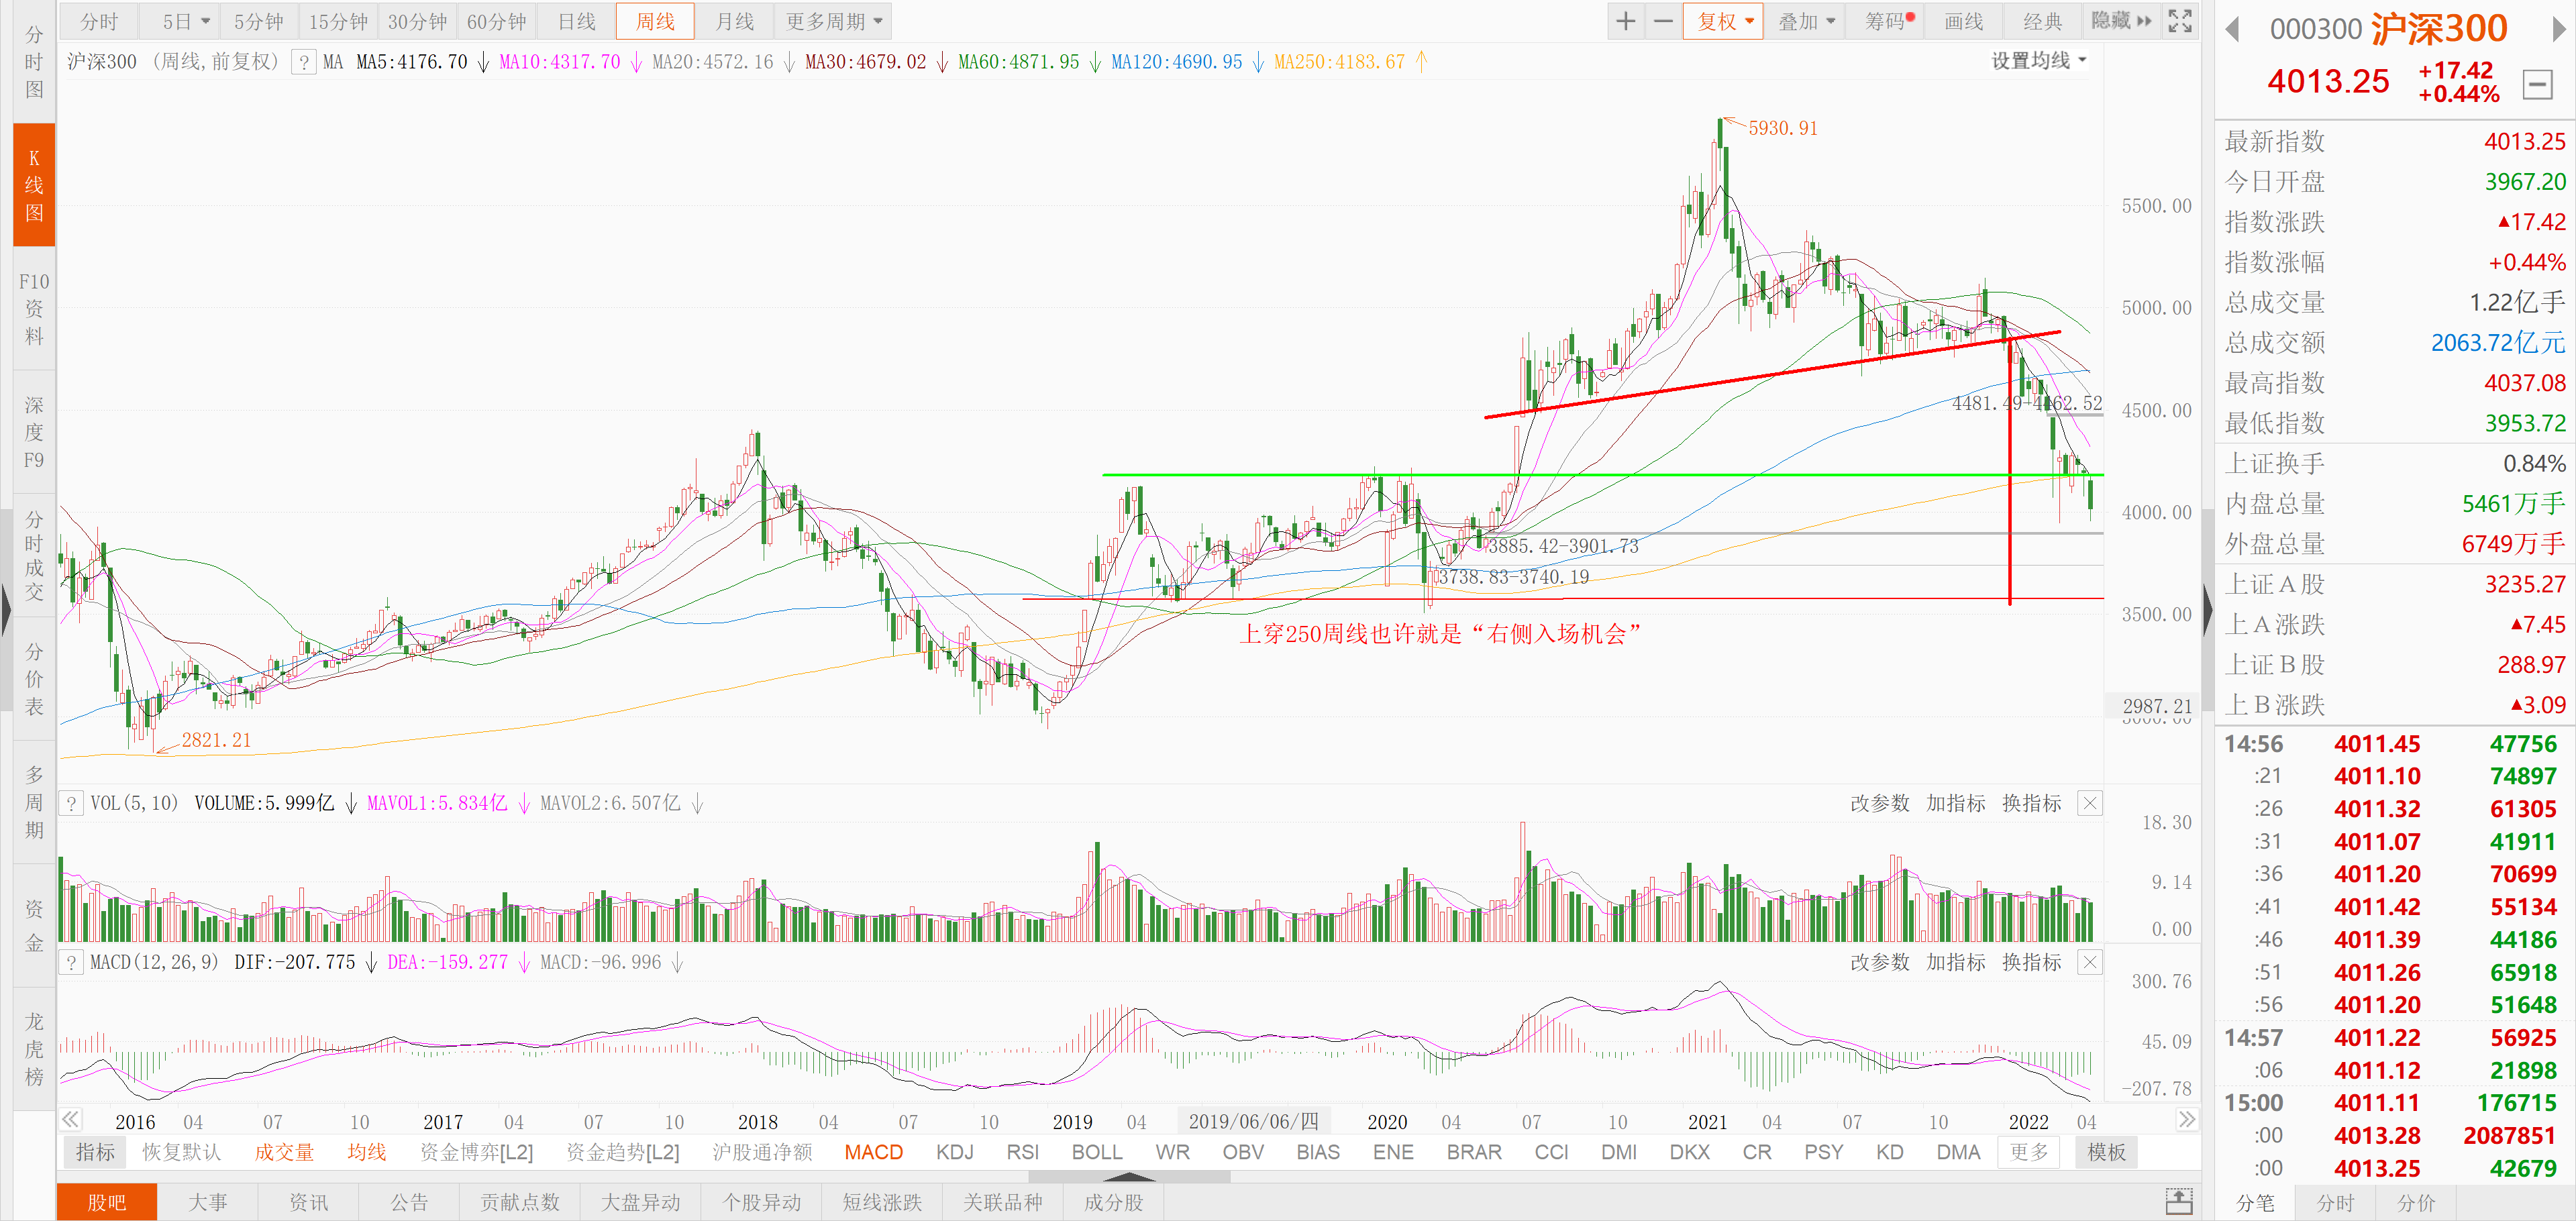Close the MACD indicator panel
The width and height of the screenshot is (2576, 1221).
[x=2090, y=962]
